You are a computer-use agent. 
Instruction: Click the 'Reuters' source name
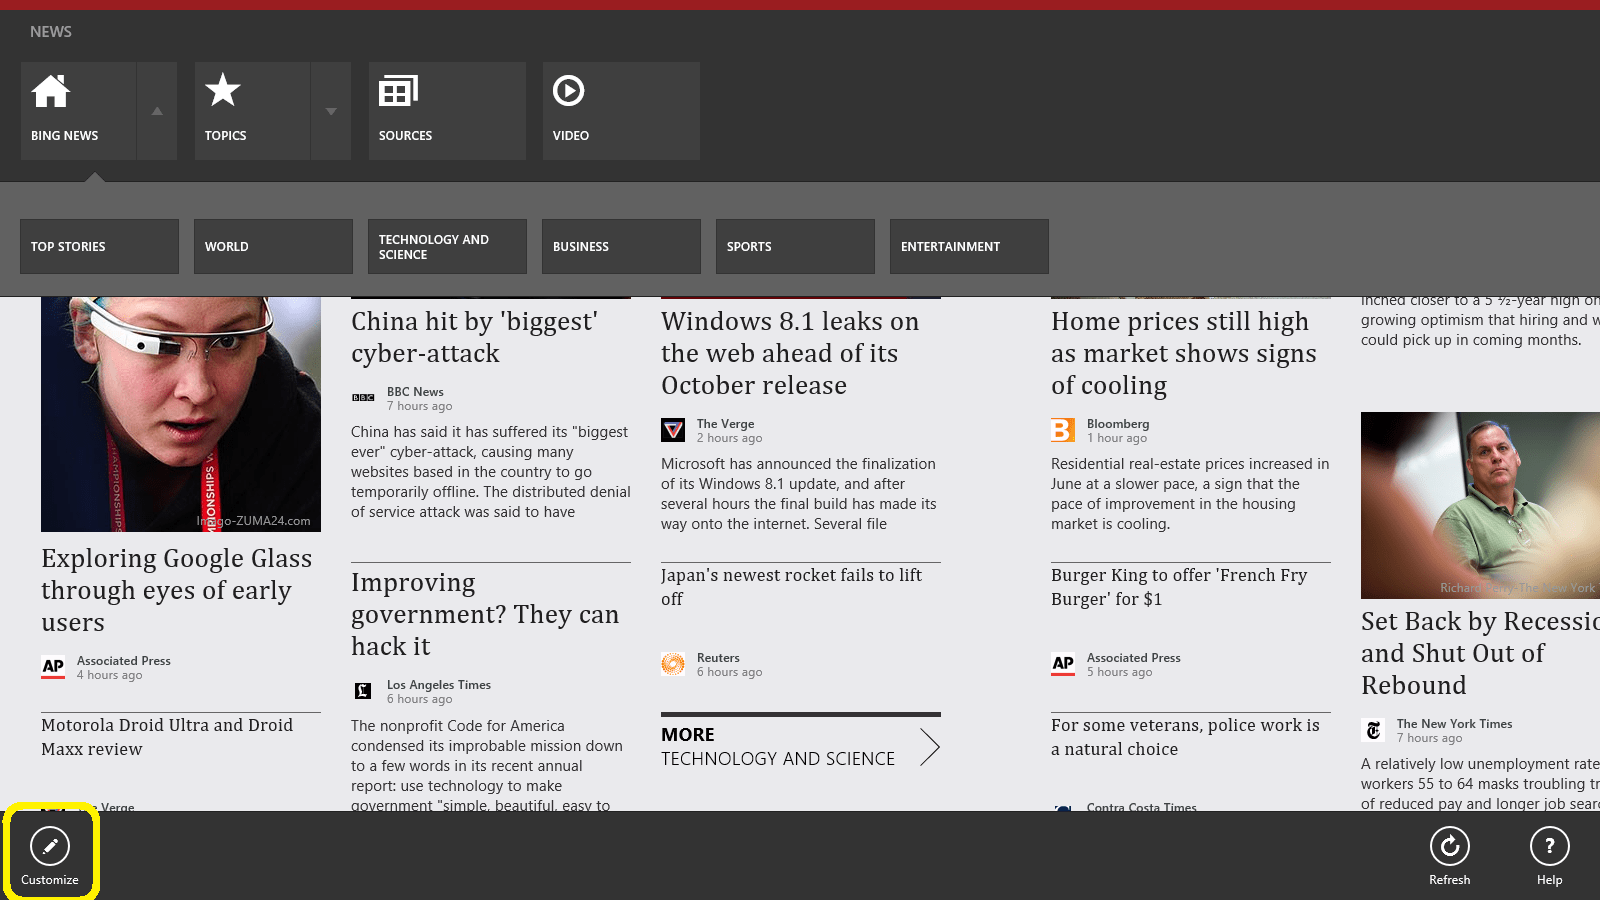(718, 658)
